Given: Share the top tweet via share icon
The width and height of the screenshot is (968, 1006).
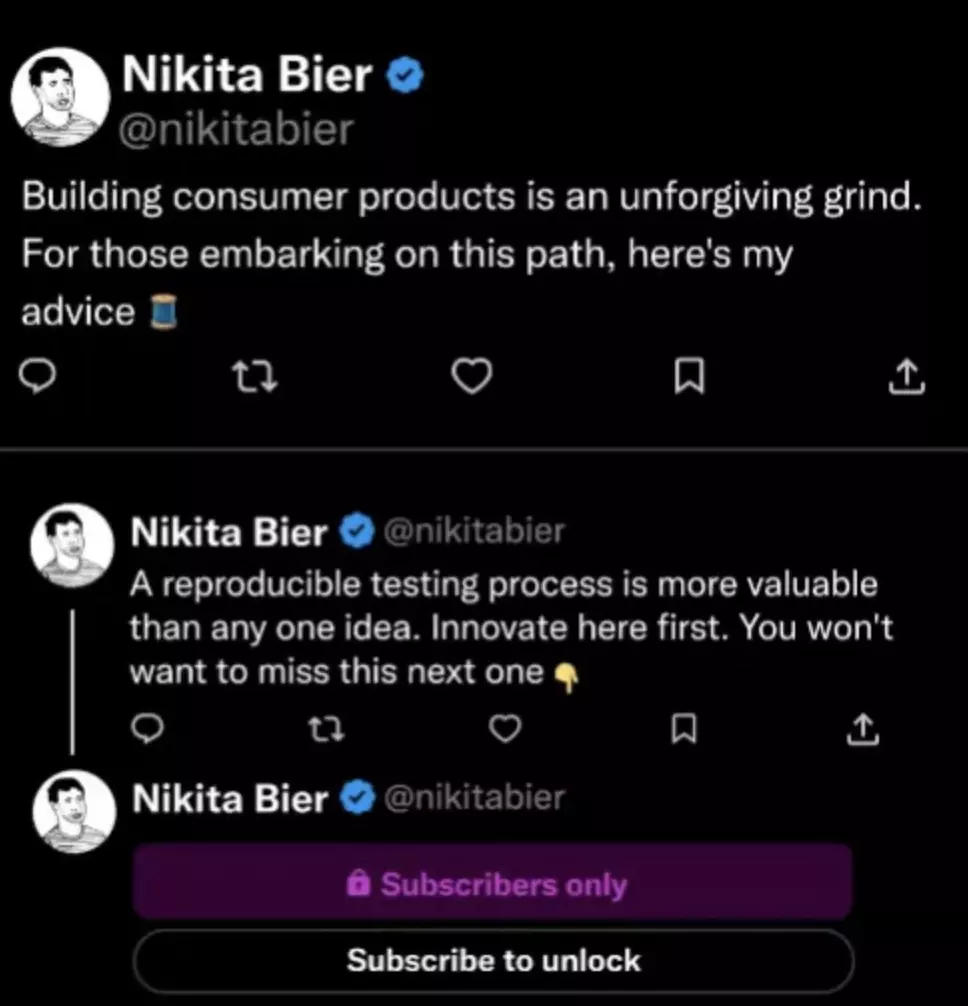Looking at the screenshot, I should (x=905, y=376).
